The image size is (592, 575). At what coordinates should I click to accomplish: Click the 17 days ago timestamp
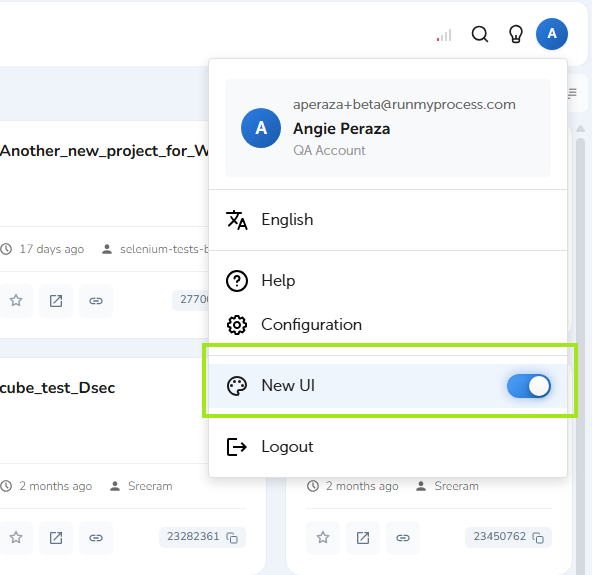click(52, 249)
